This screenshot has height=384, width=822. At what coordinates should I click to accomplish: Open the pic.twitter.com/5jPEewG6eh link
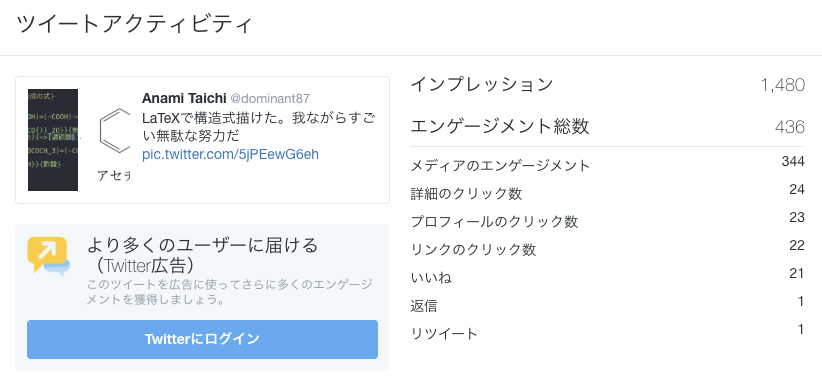230,154
